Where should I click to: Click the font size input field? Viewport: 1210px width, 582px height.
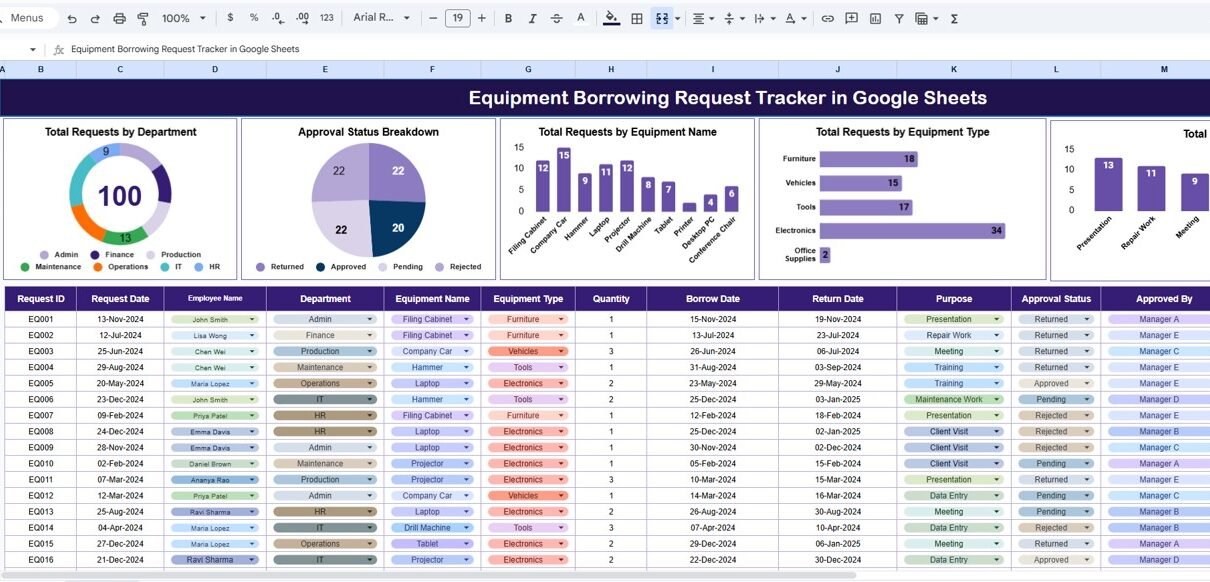pos(457,18)
